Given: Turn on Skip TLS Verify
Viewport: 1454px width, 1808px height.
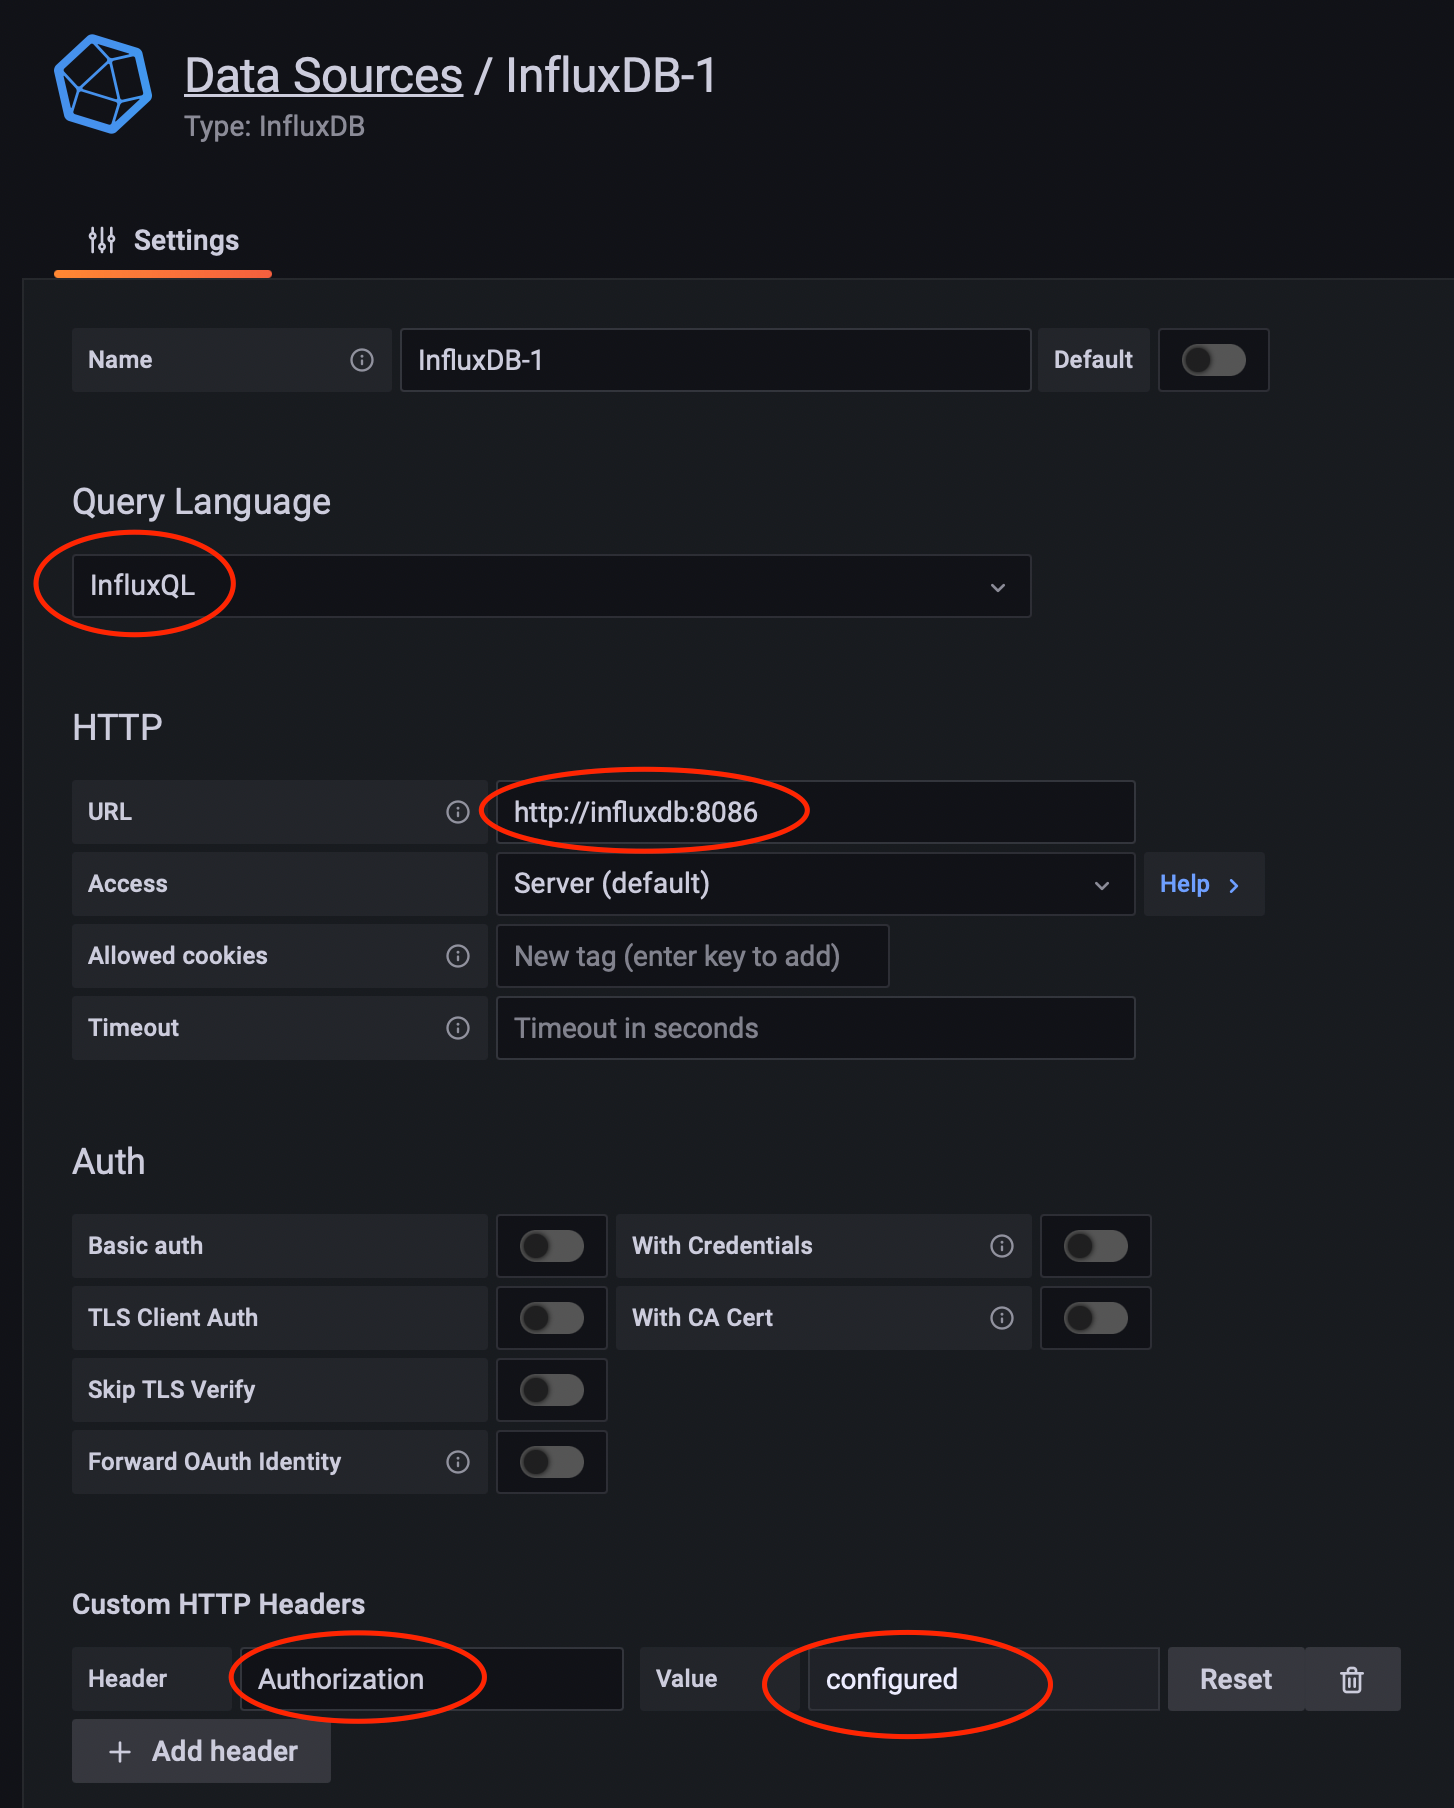Looking at the screenshot, I should pyautogui.click(x=552, y=1390).
